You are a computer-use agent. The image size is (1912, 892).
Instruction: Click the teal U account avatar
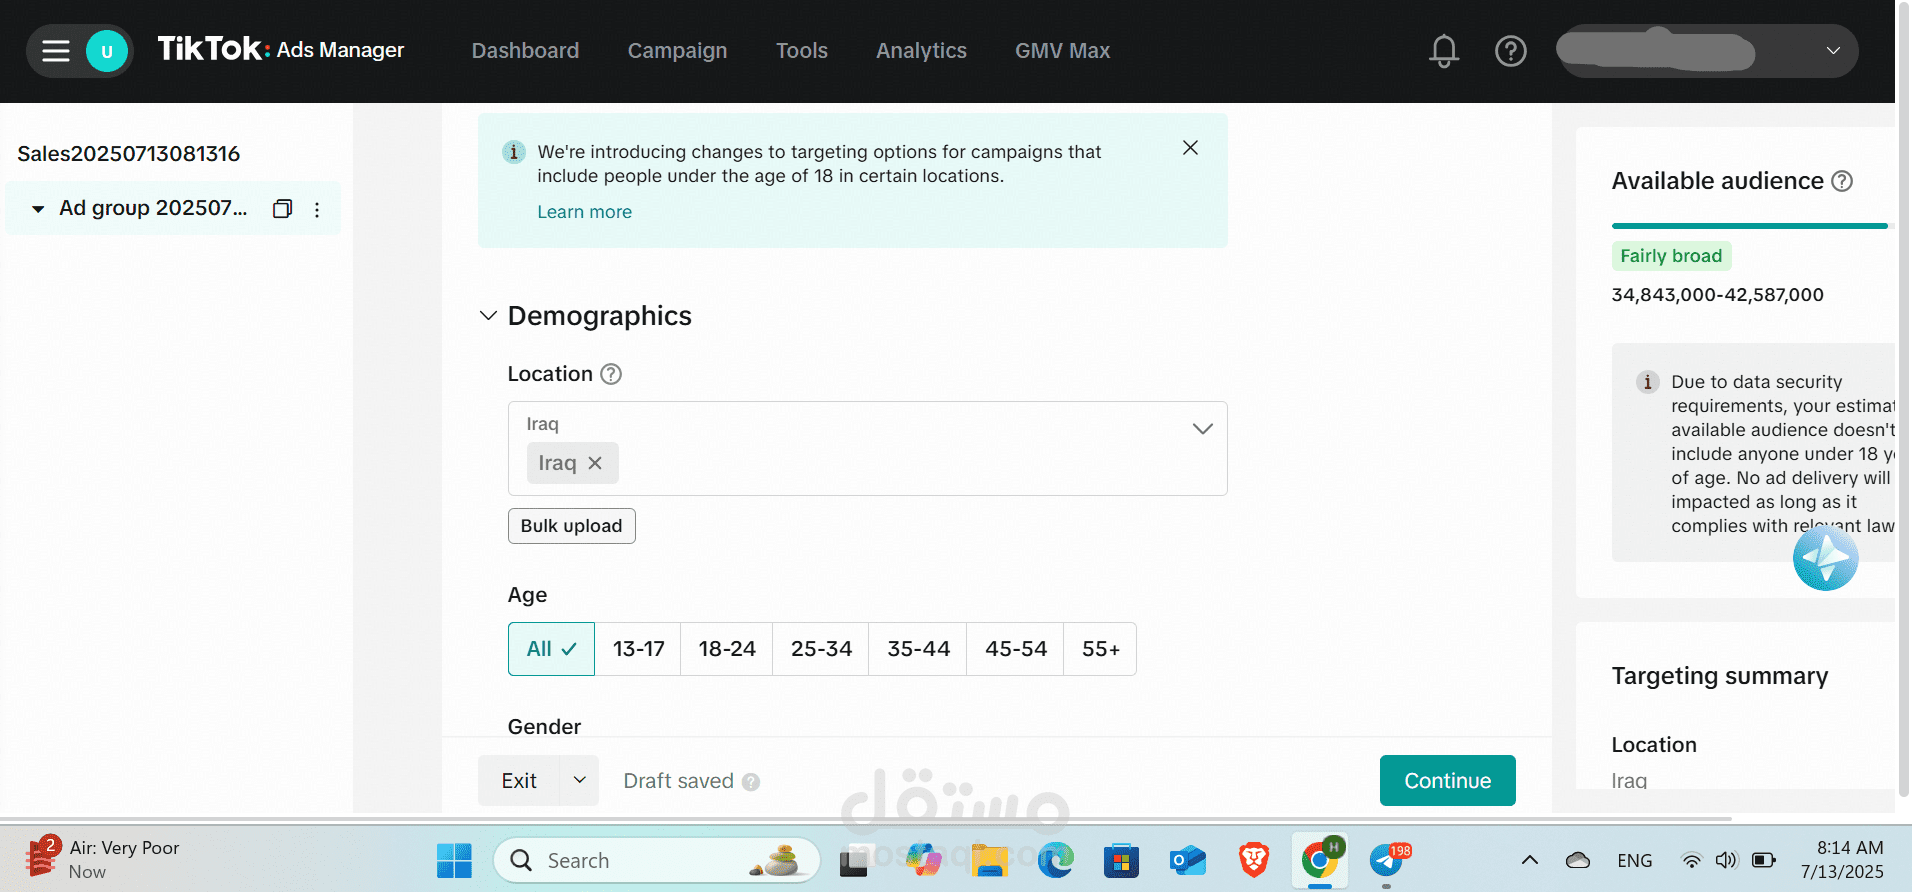[107, 51]
